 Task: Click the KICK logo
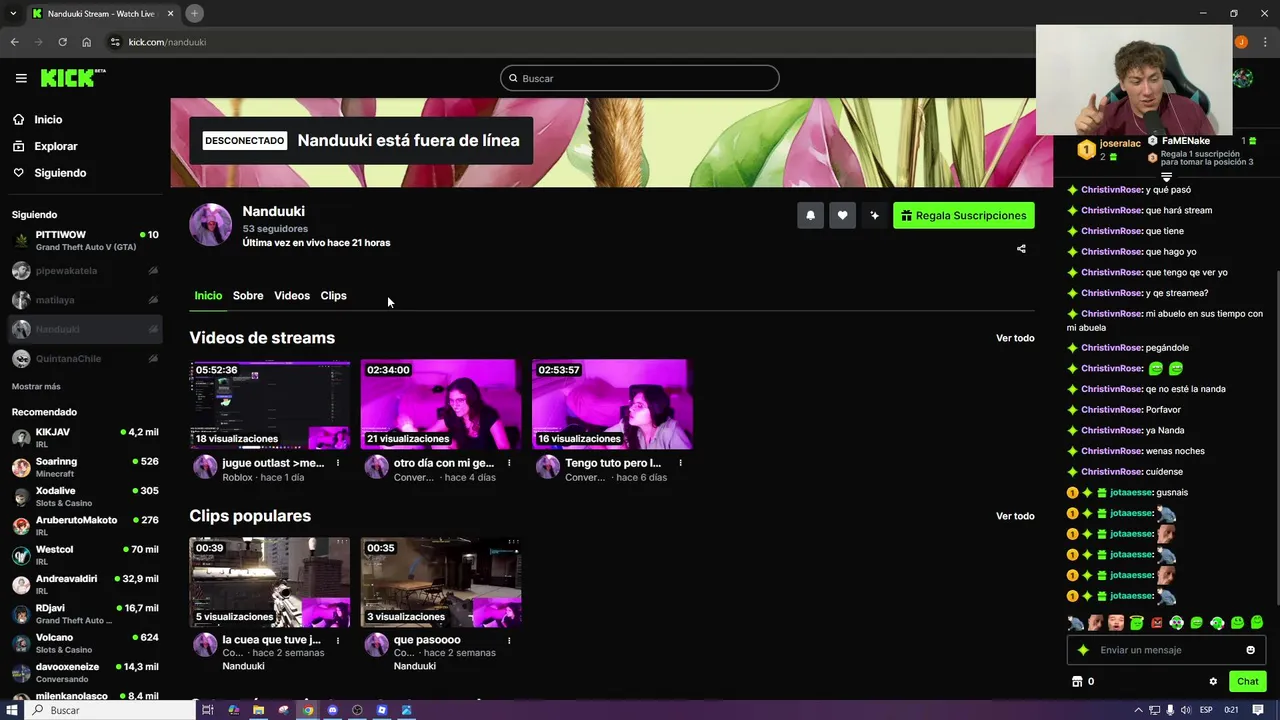72,78
